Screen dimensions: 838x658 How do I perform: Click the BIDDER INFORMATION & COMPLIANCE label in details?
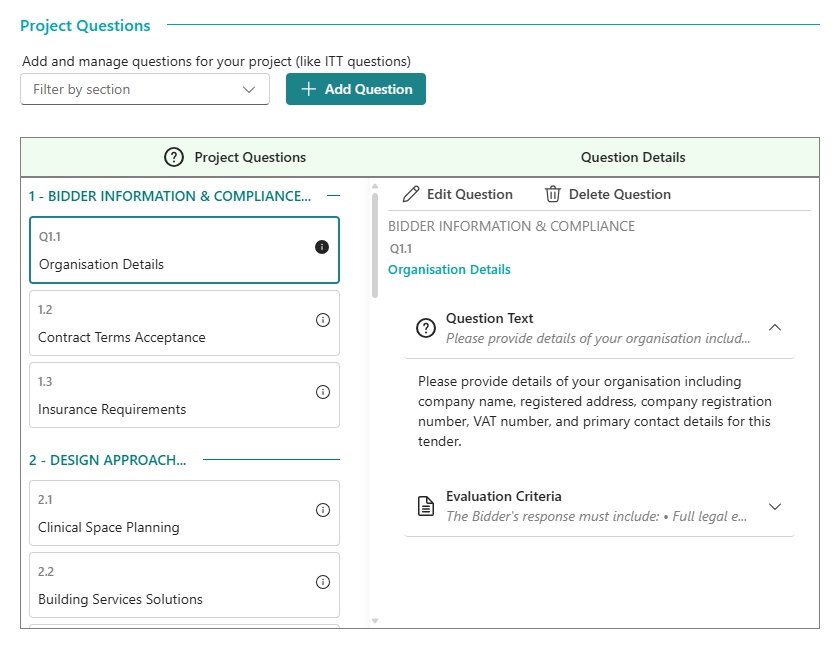coord(511,226)
